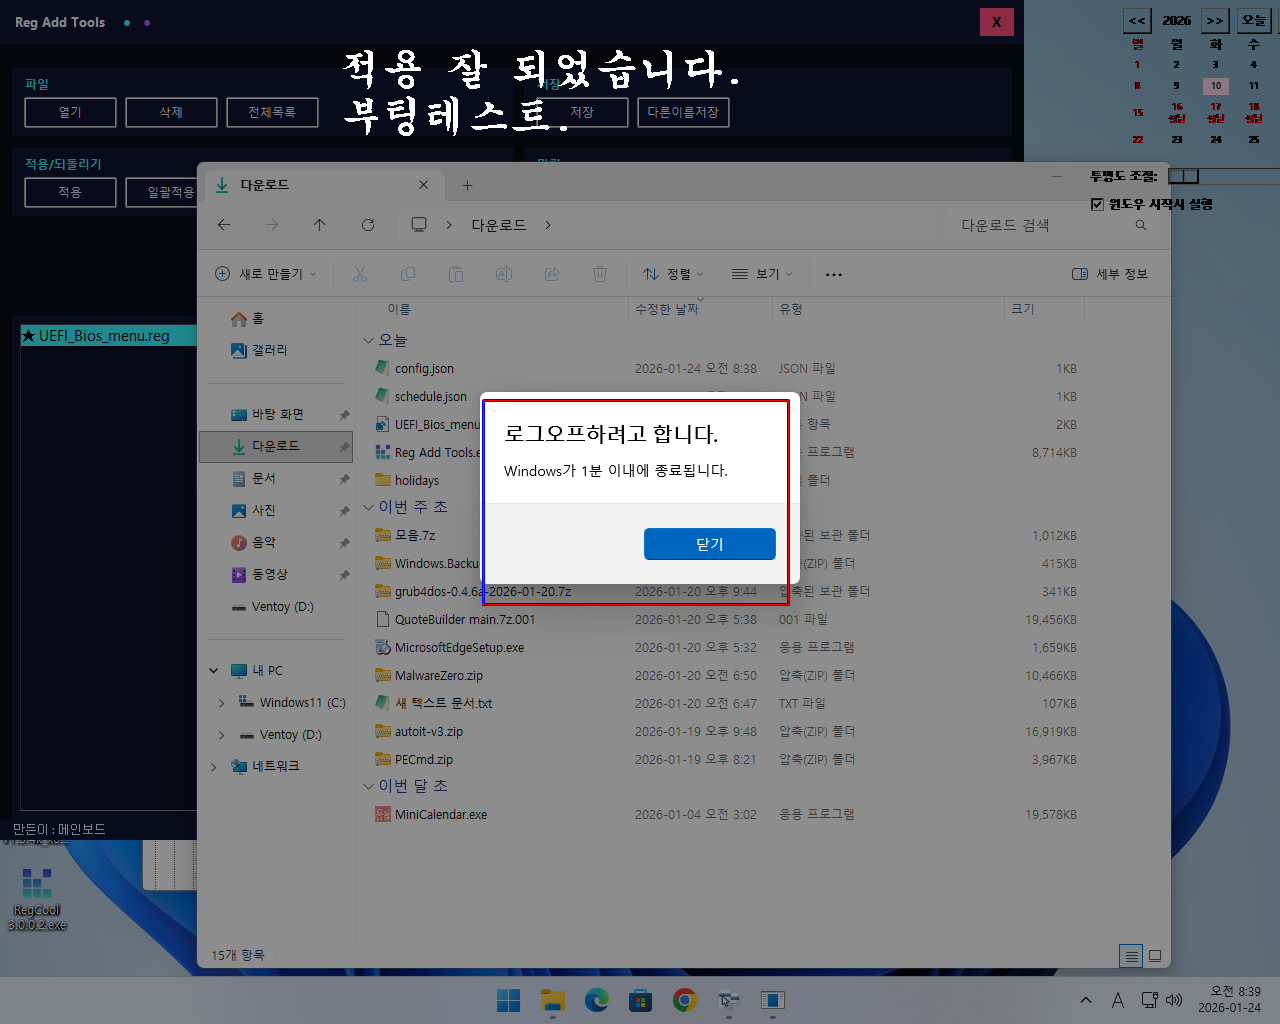Click Explorer up-folder arrow
The height and width of the screenshot is (1024, 1280).
coord(320,225)
